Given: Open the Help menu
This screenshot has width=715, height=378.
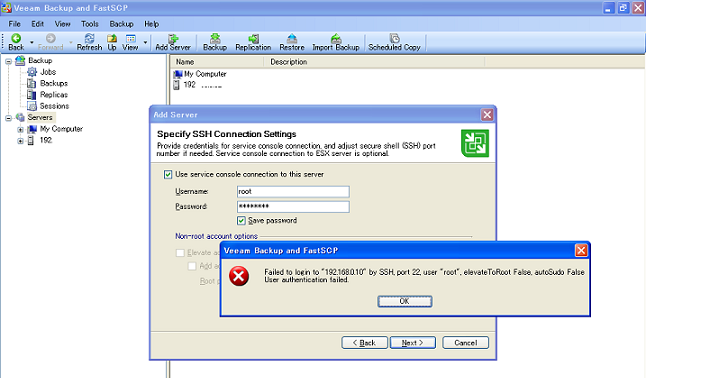Looking at the screenshot, I should (x=151, y=24).
